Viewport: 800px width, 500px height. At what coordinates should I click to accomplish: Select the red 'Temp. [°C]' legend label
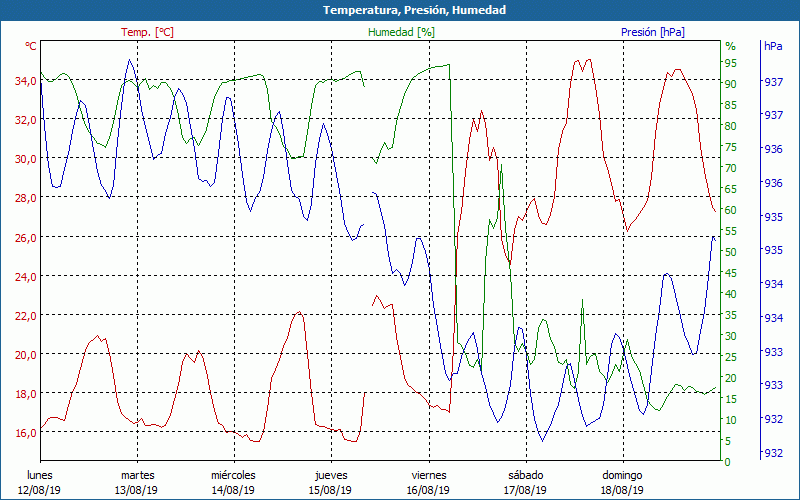[x=147, y=32]
